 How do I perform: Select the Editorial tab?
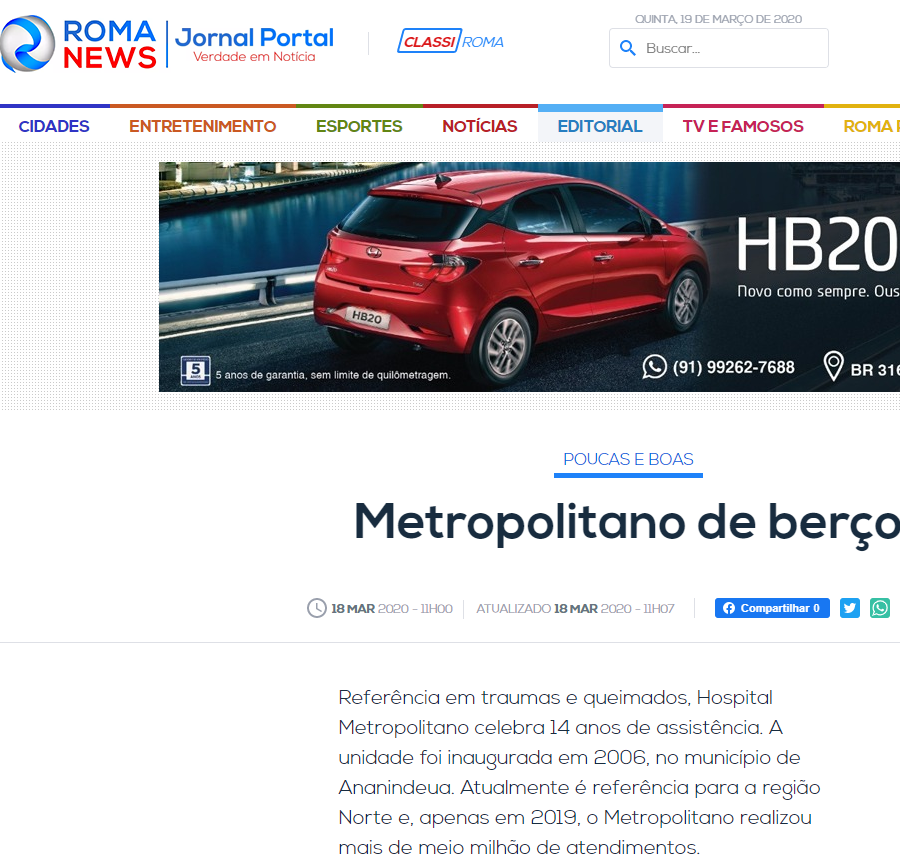(600, 126)
